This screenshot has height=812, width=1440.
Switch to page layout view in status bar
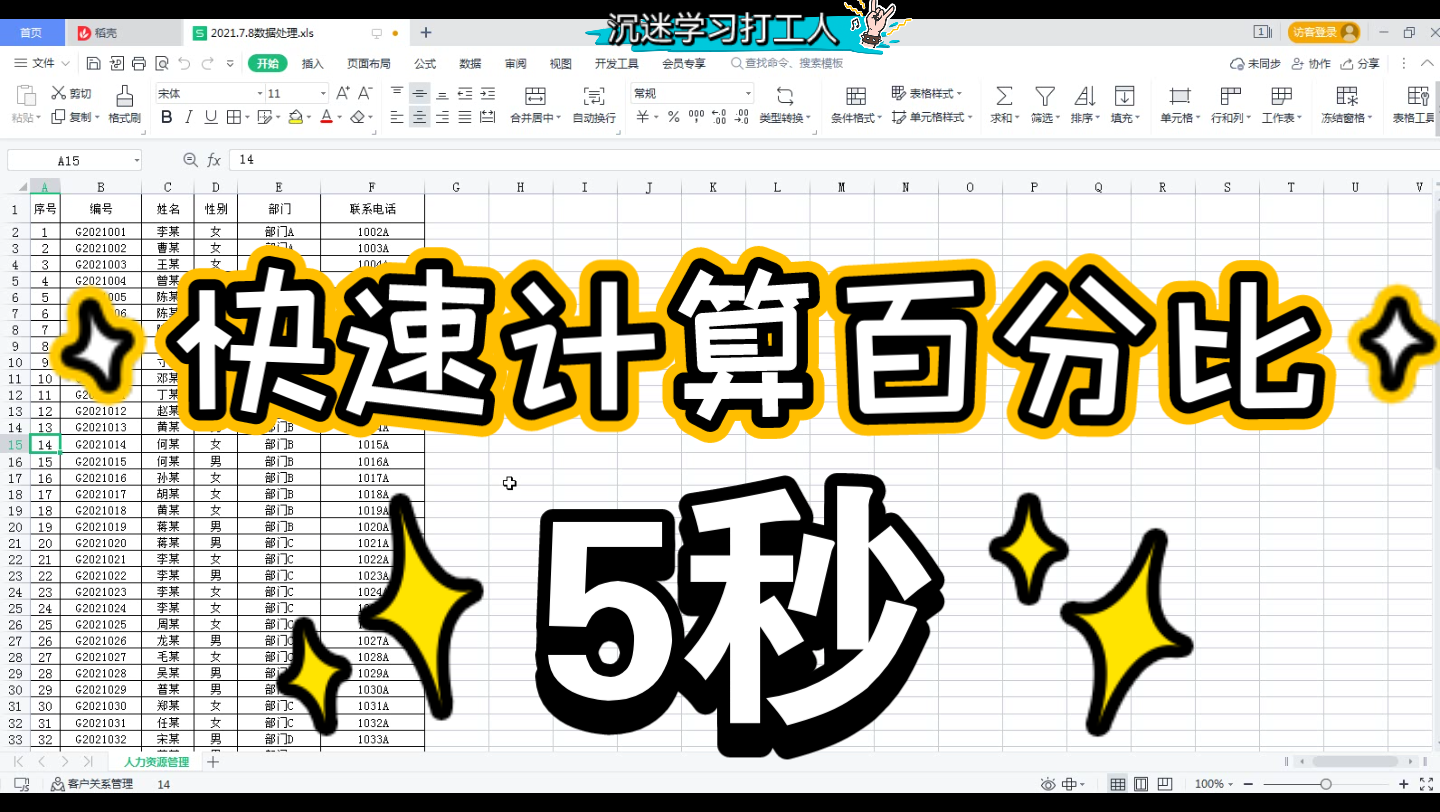pyautogui.click(x=1141, y=784)
